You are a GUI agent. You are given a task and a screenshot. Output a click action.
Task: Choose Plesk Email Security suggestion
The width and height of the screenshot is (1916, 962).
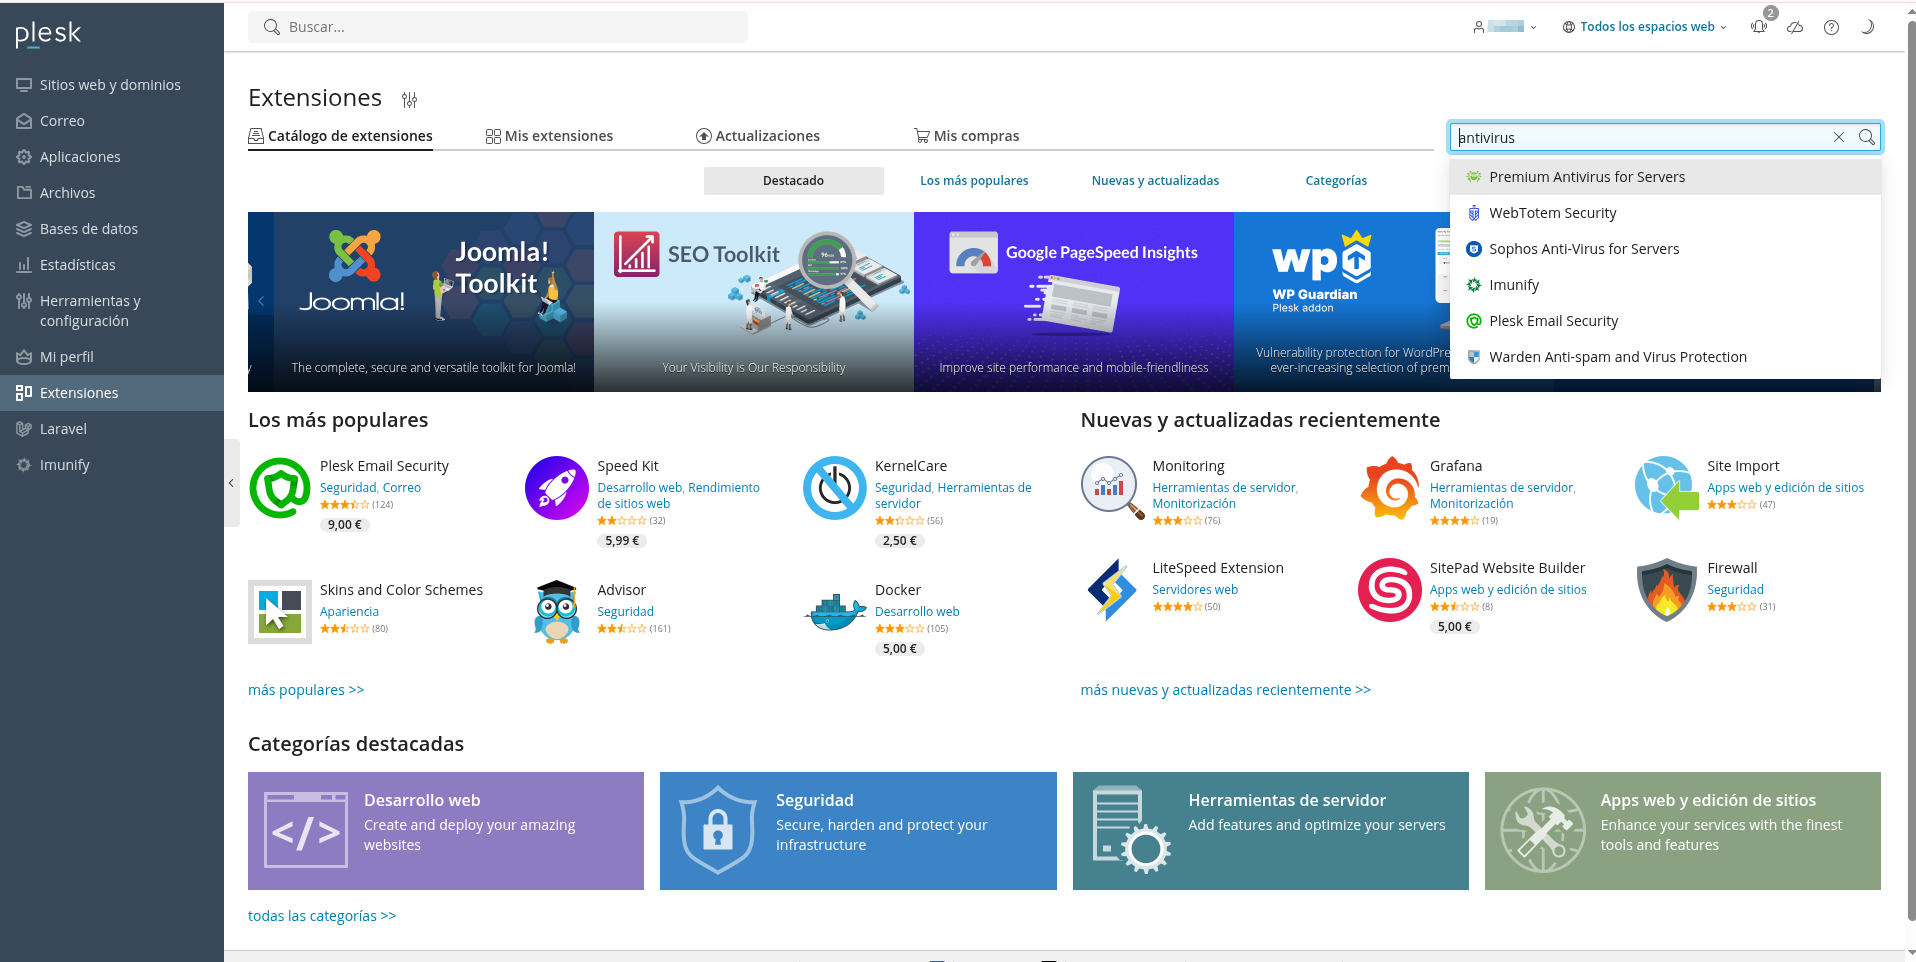(x=1665, y=321)
